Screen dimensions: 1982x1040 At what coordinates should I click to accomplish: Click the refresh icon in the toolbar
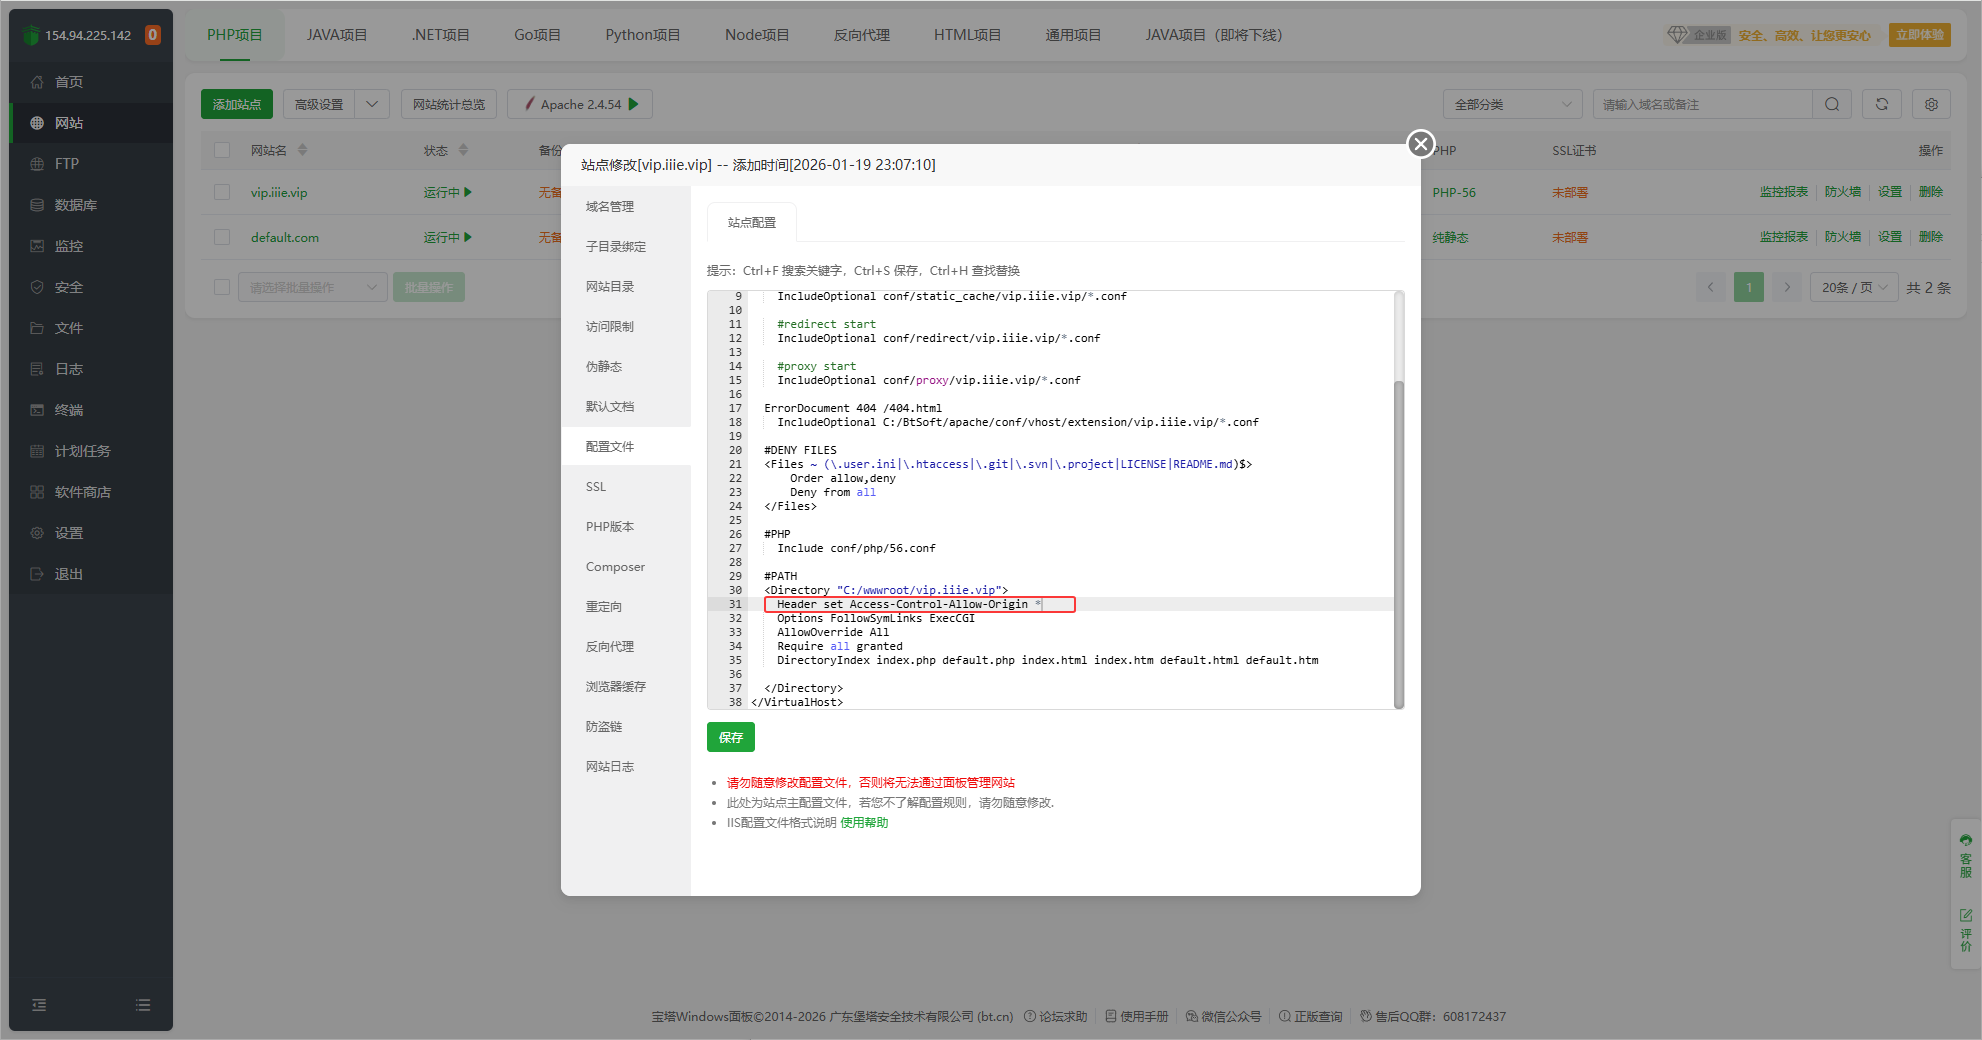(1881, 104)
